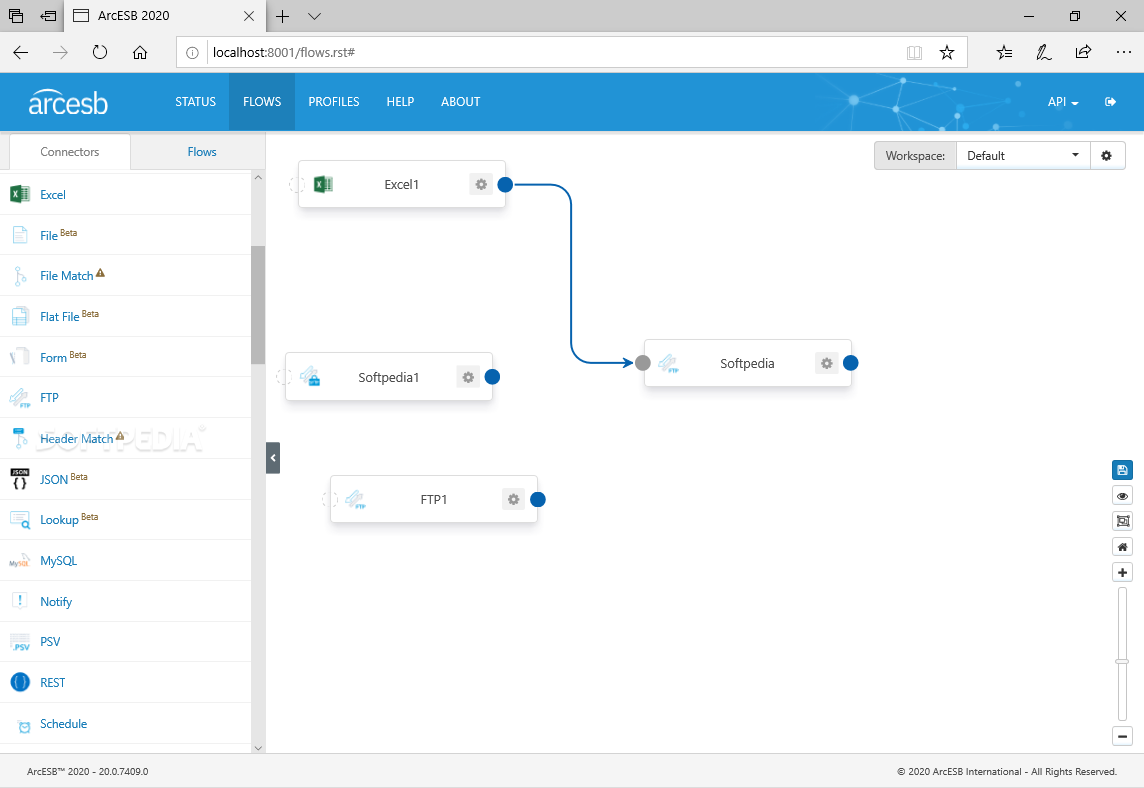
Task: Click the Header Match connector icon
Action: (x=20, y=439)
